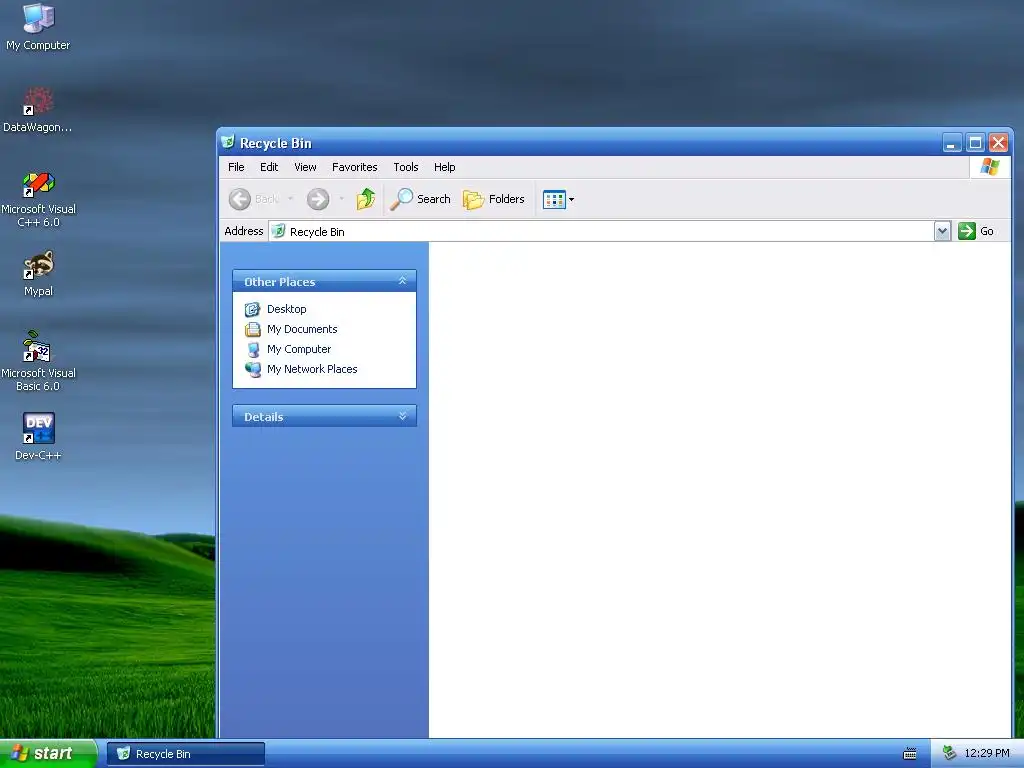Click the Start button
1024x768 pixels.
point(48,753)
